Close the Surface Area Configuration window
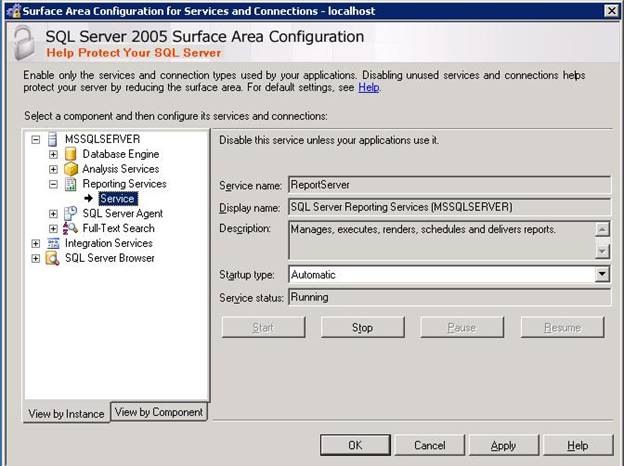Viewport: 624px width, 466px height. (x=612, y=11)
